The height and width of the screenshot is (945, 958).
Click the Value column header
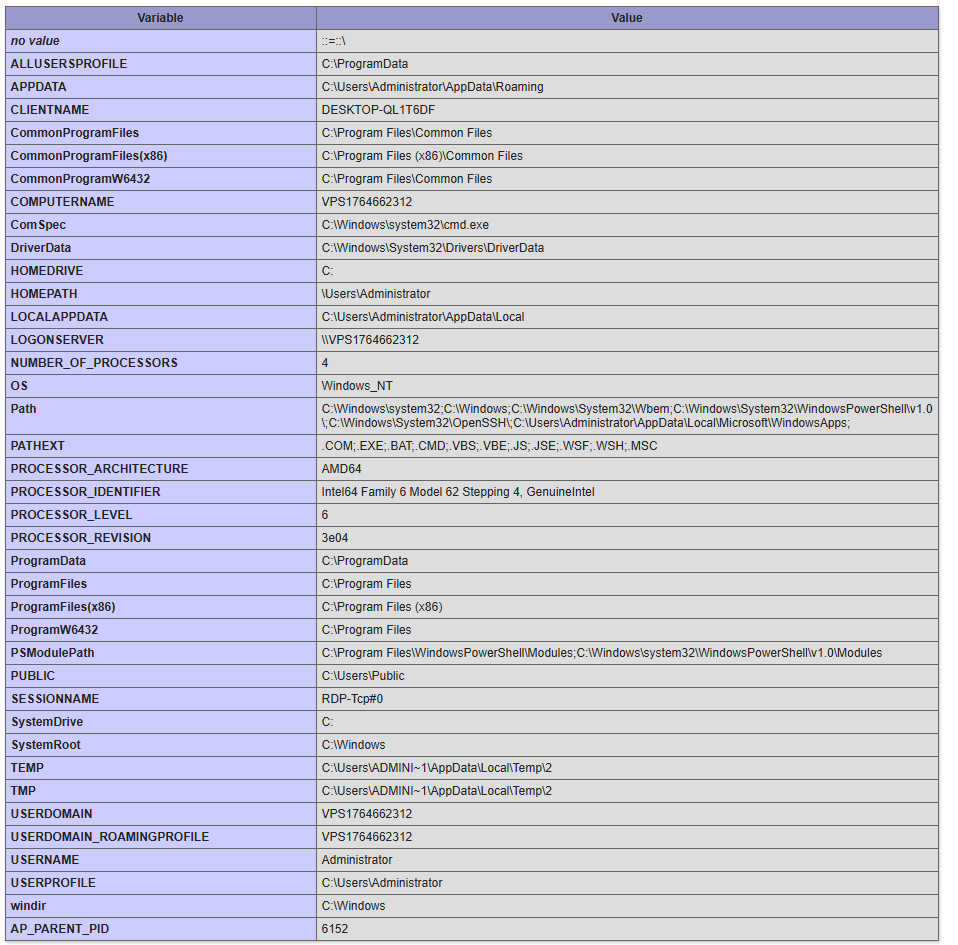coord(626,18)
